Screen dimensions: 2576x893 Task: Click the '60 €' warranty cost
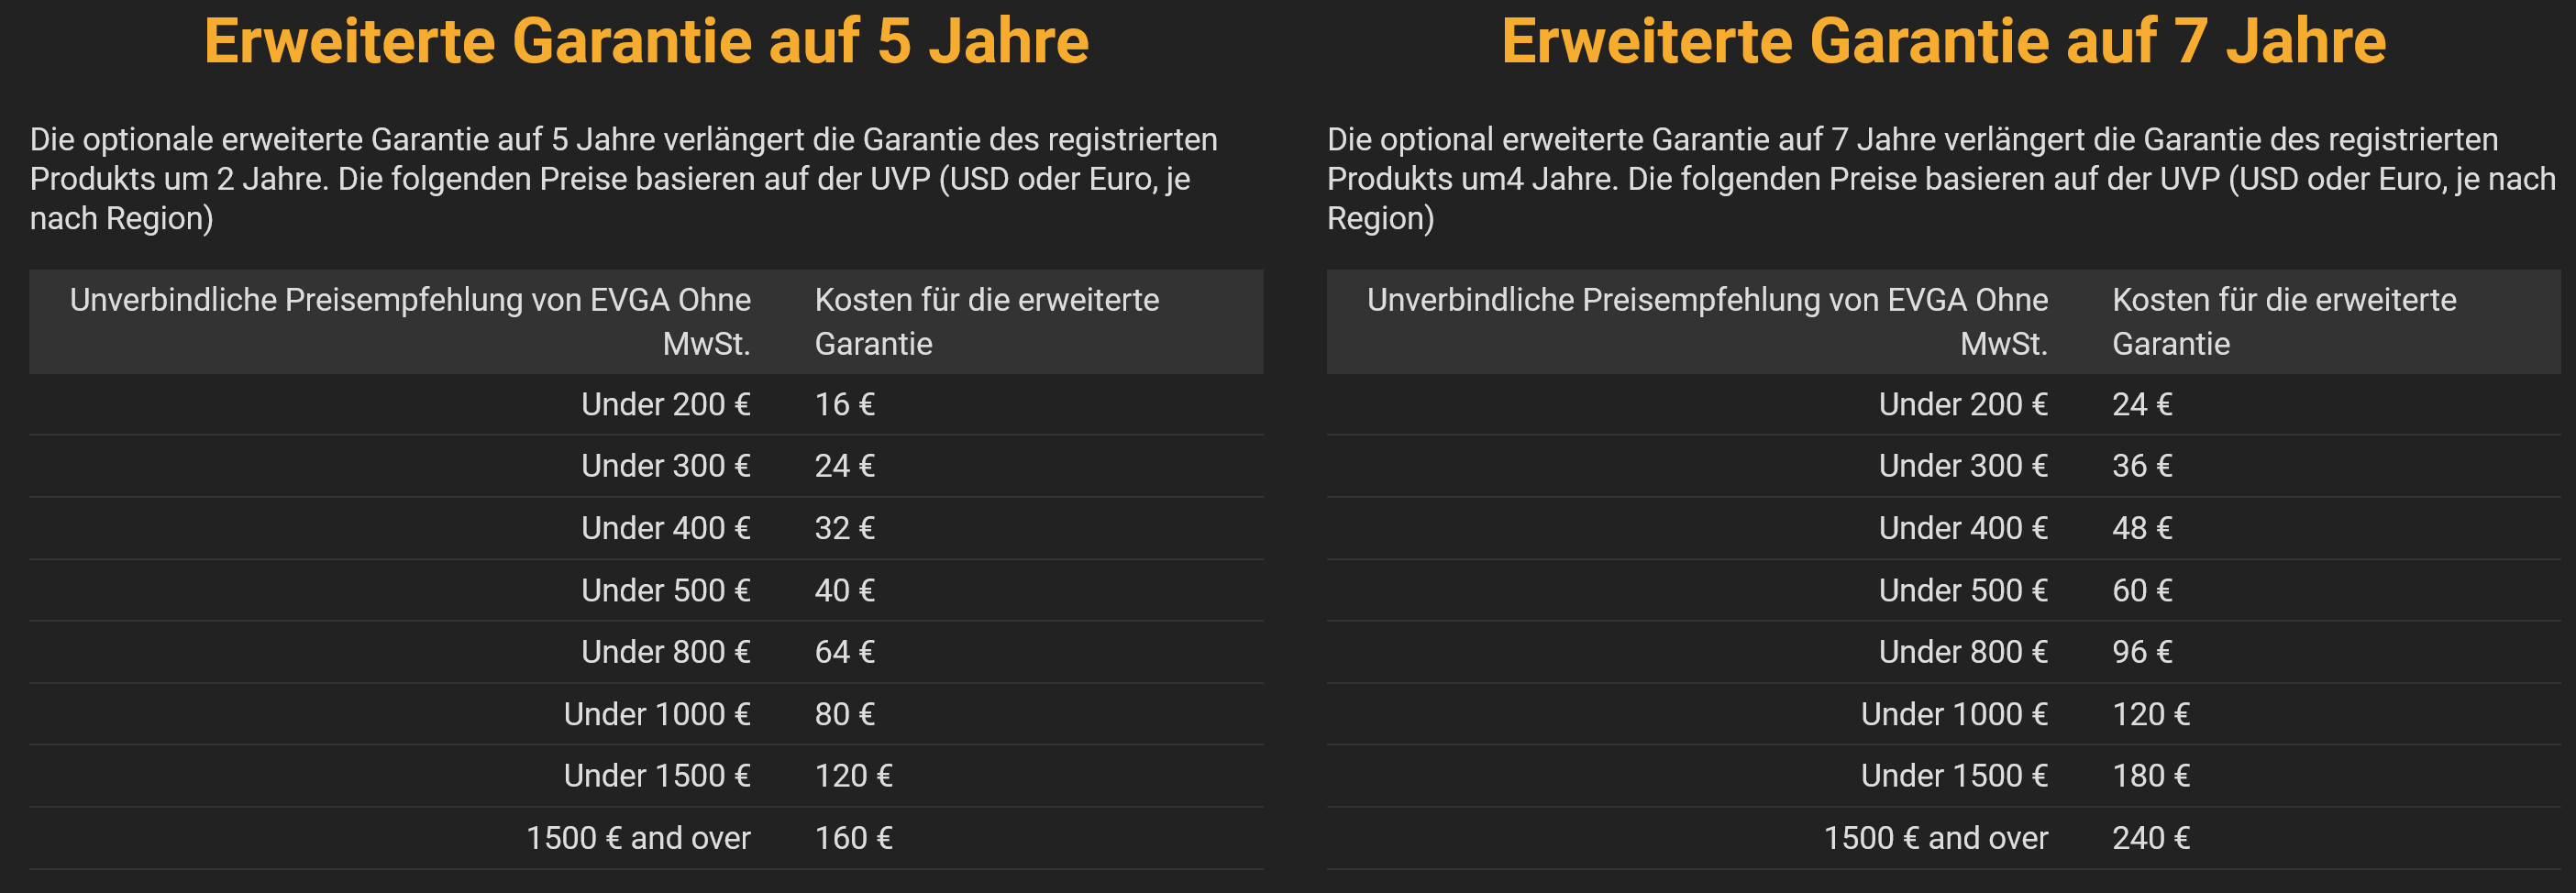pos(2142,590)
